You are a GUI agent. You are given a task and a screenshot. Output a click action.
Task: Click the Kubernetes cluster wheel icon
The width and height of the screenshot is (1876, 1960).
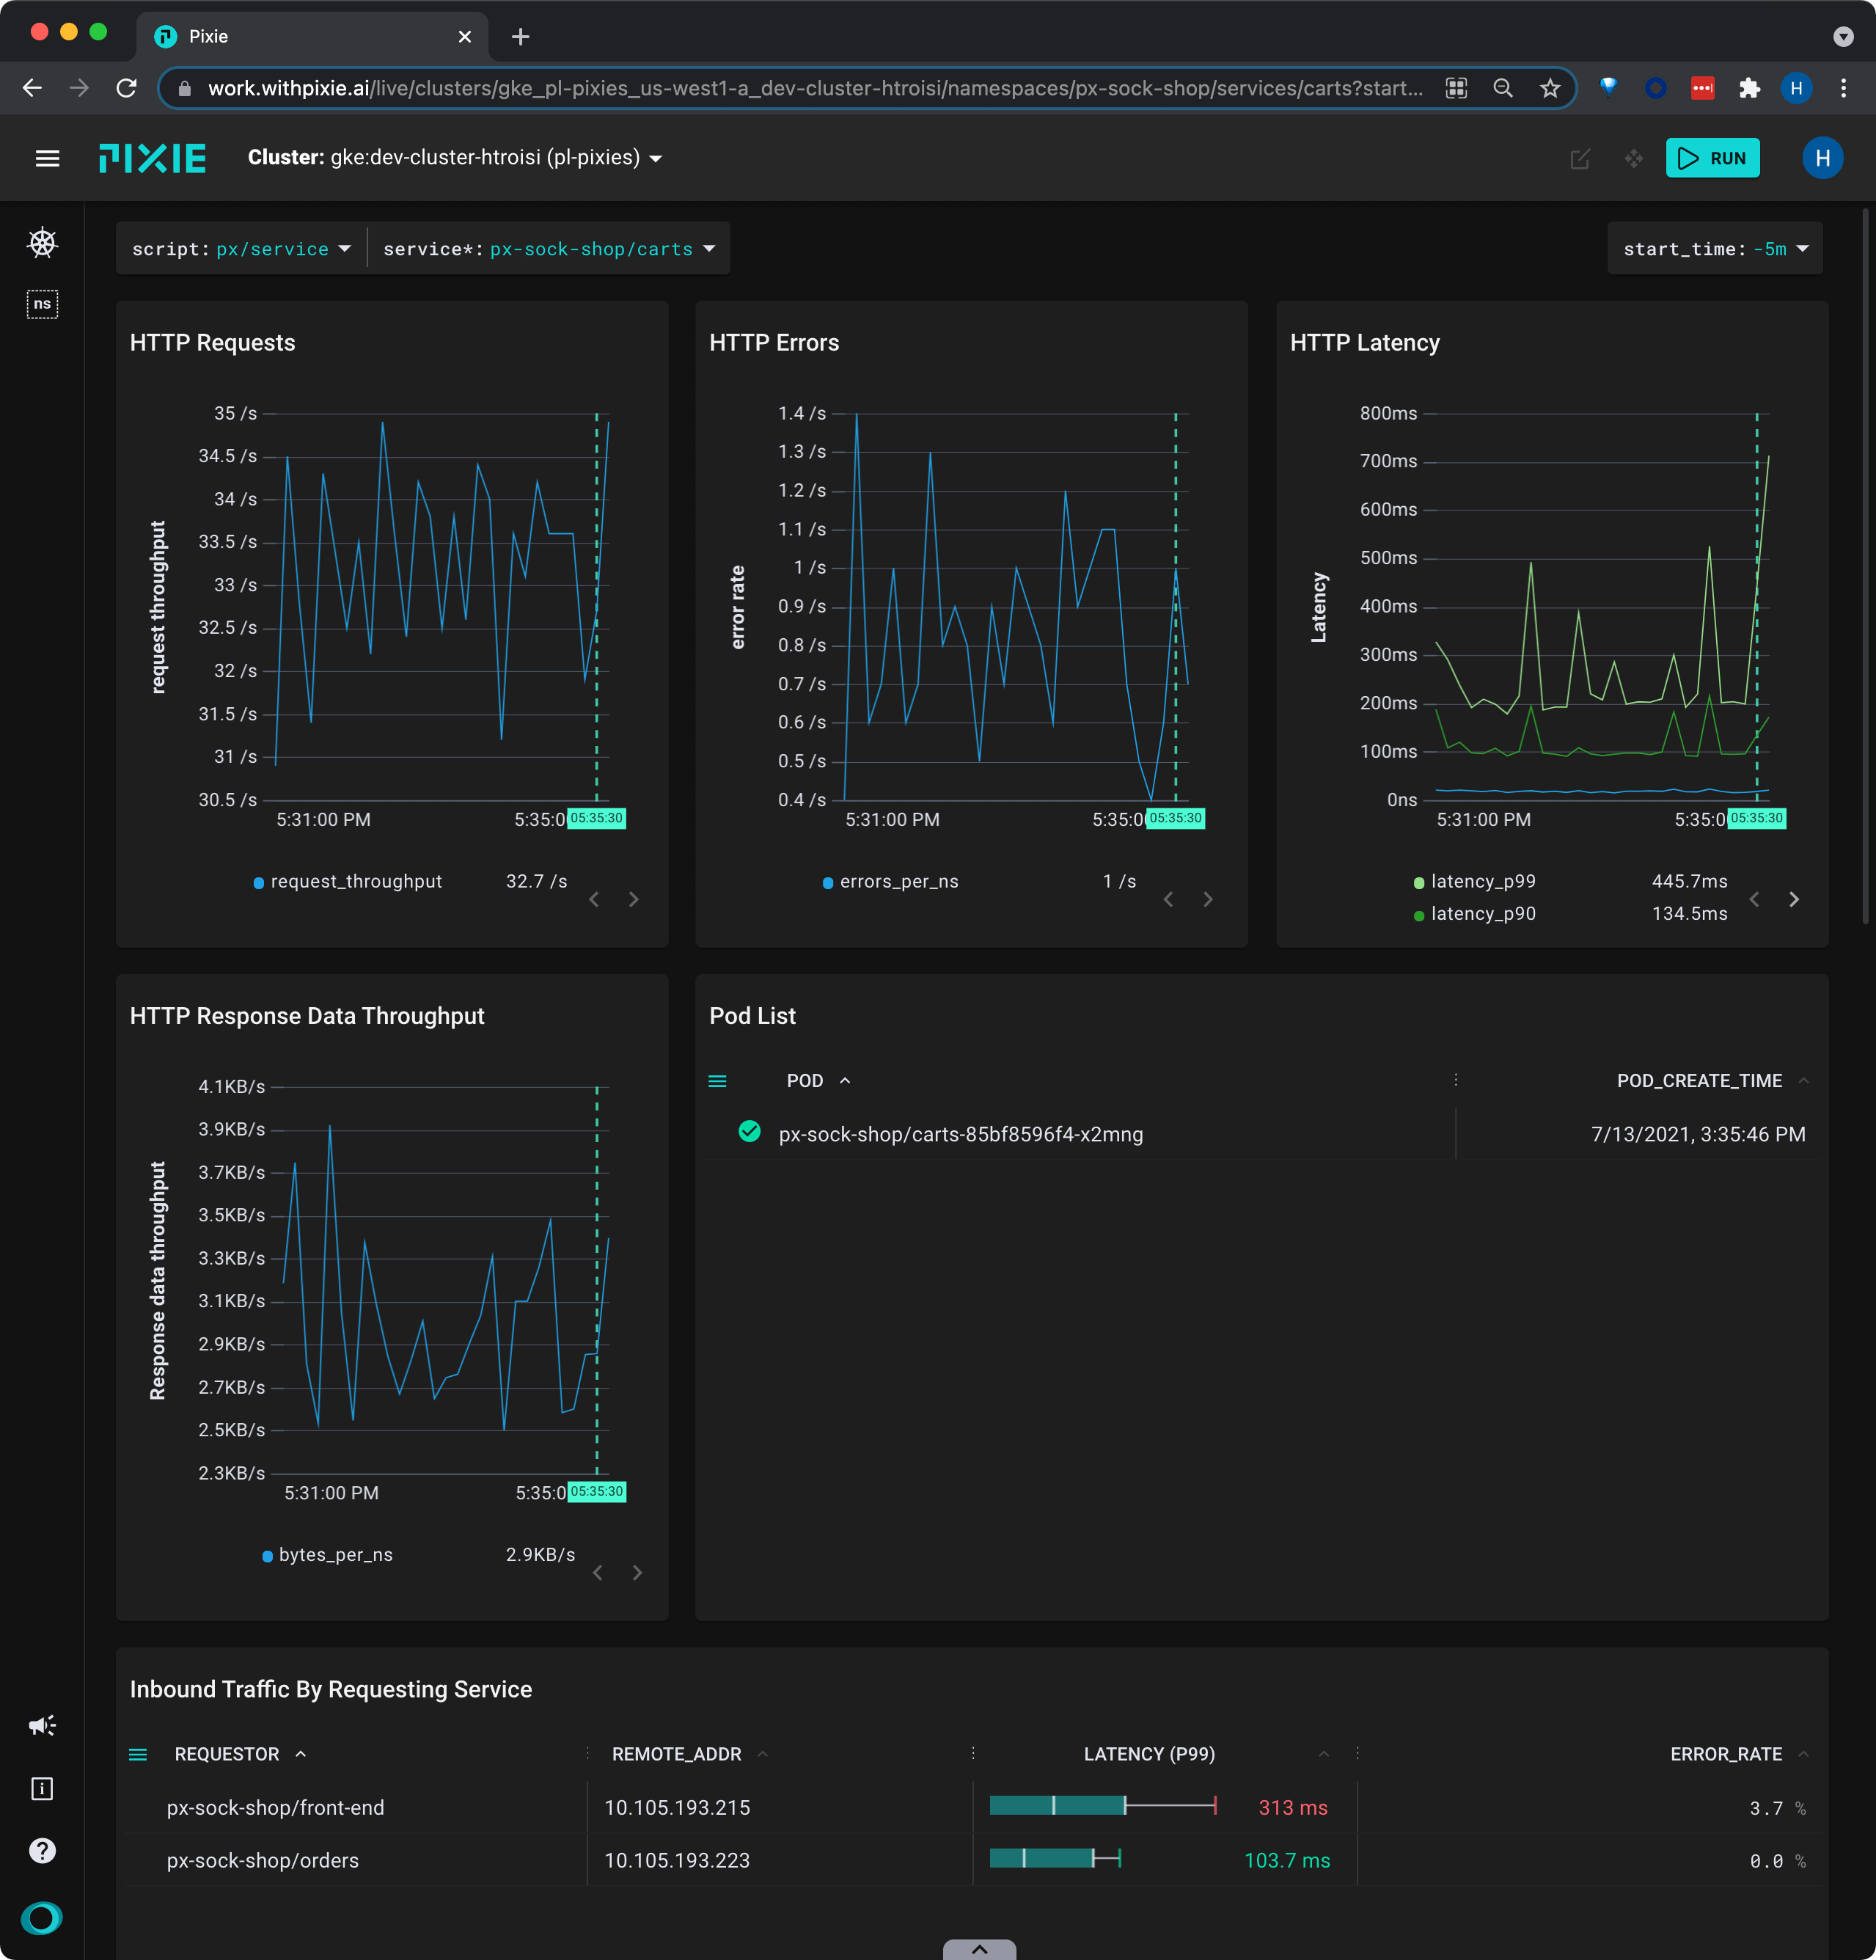[42, 243]
